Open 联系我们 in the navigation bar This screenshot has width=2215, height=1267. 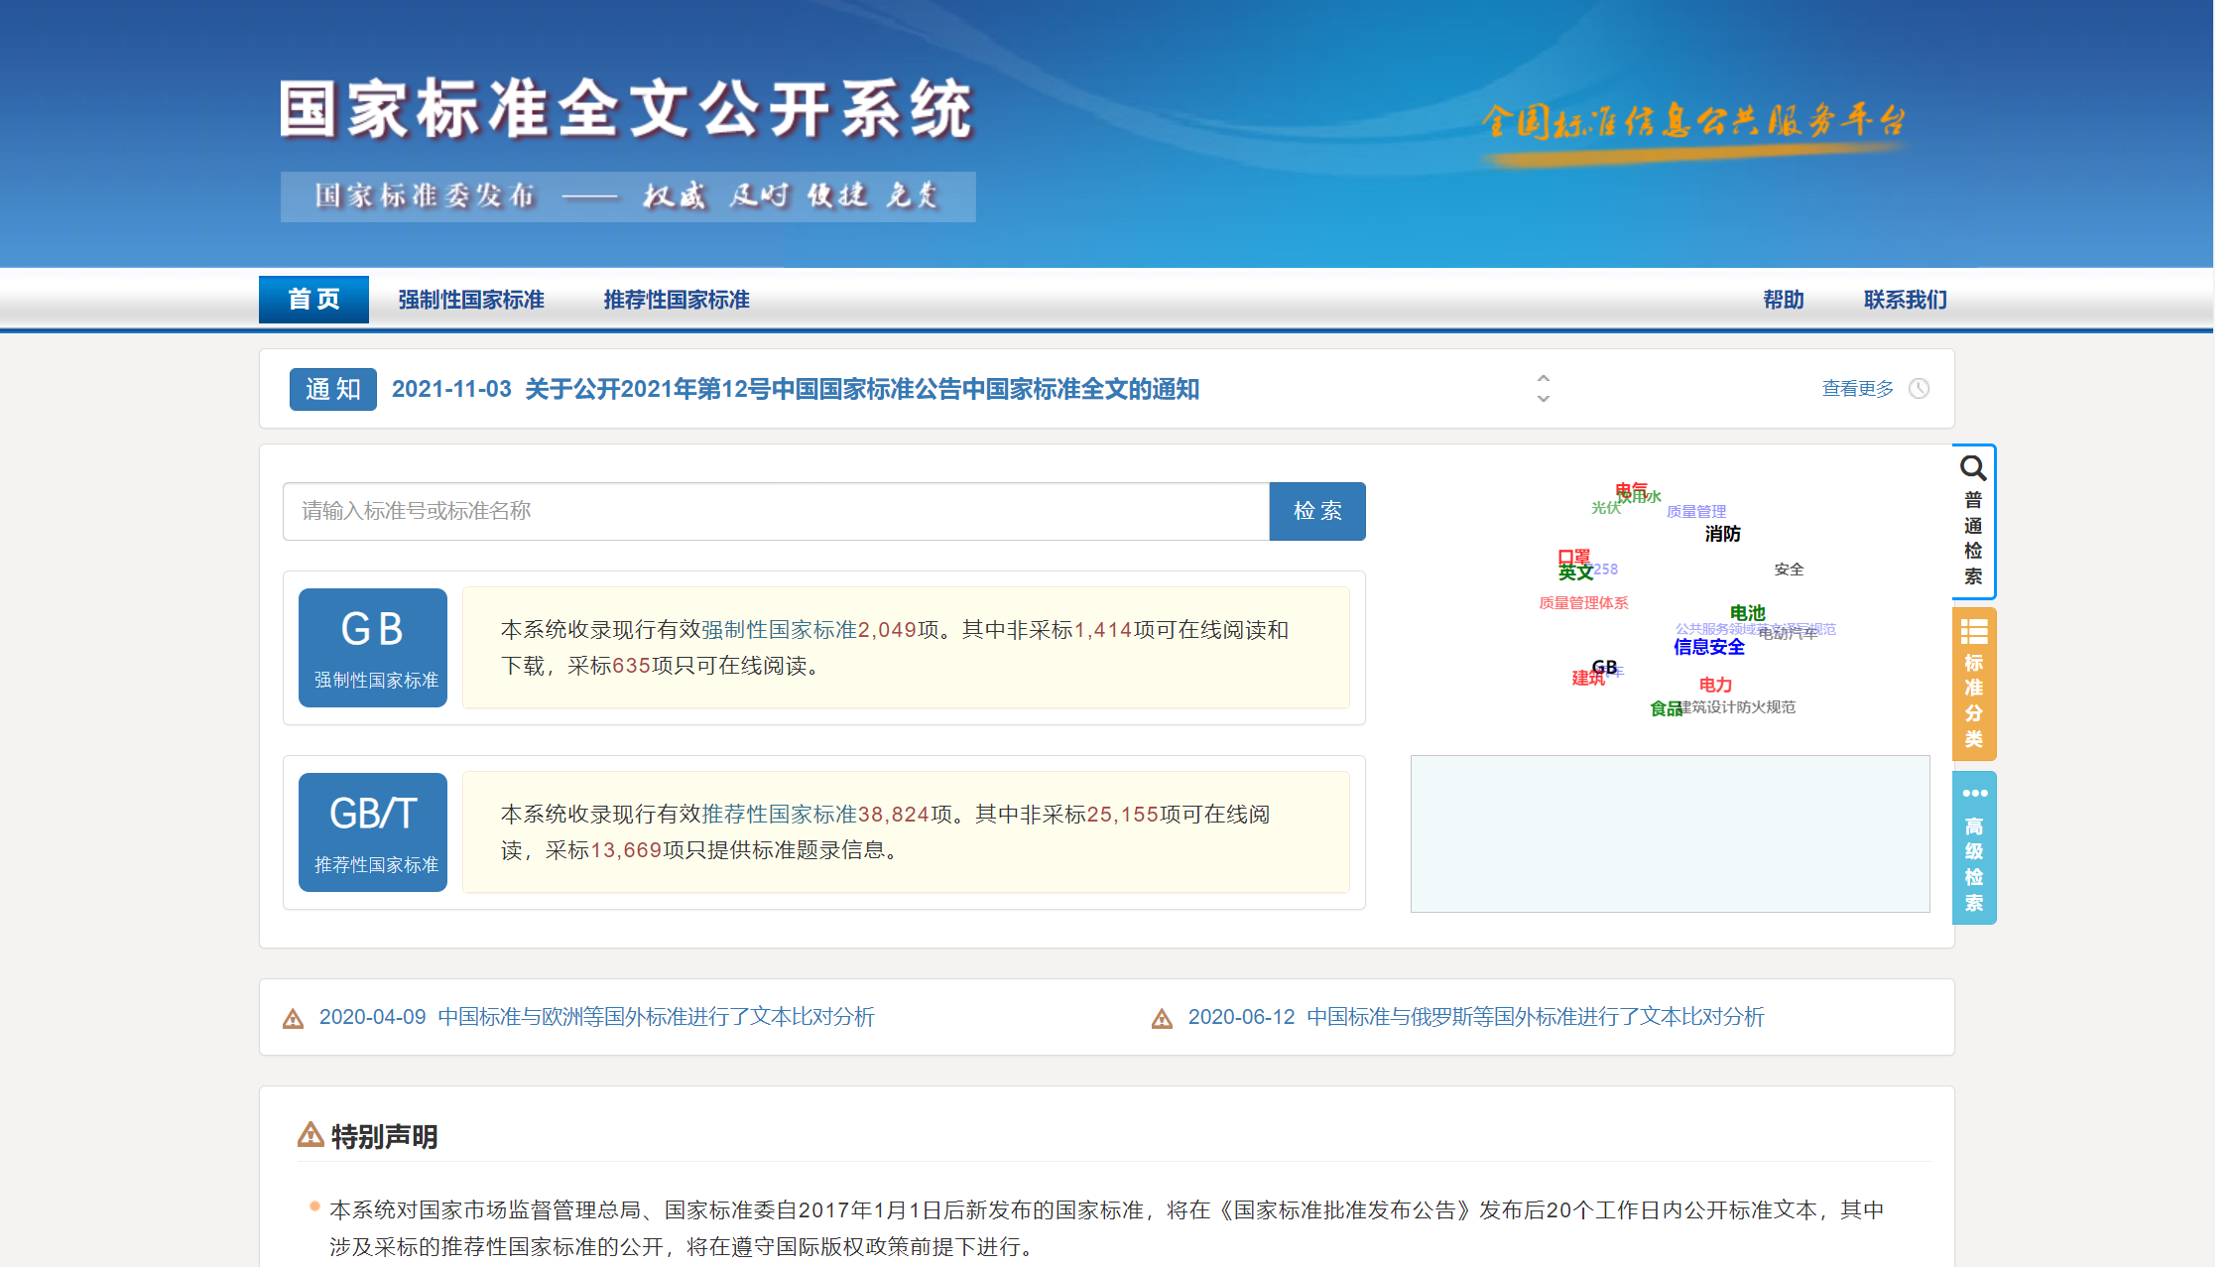click(1904, 300)
